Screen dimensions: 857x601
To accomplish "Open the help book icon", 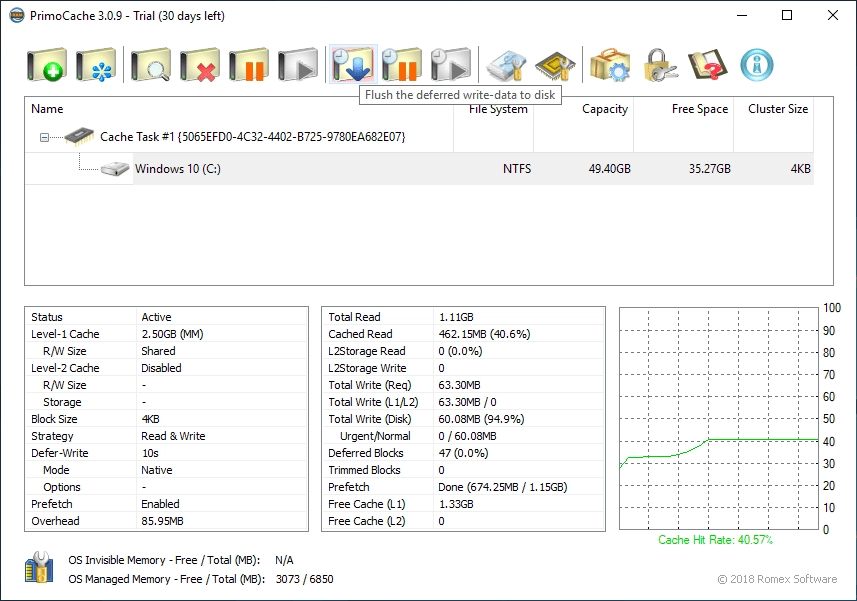I will 708,64.
